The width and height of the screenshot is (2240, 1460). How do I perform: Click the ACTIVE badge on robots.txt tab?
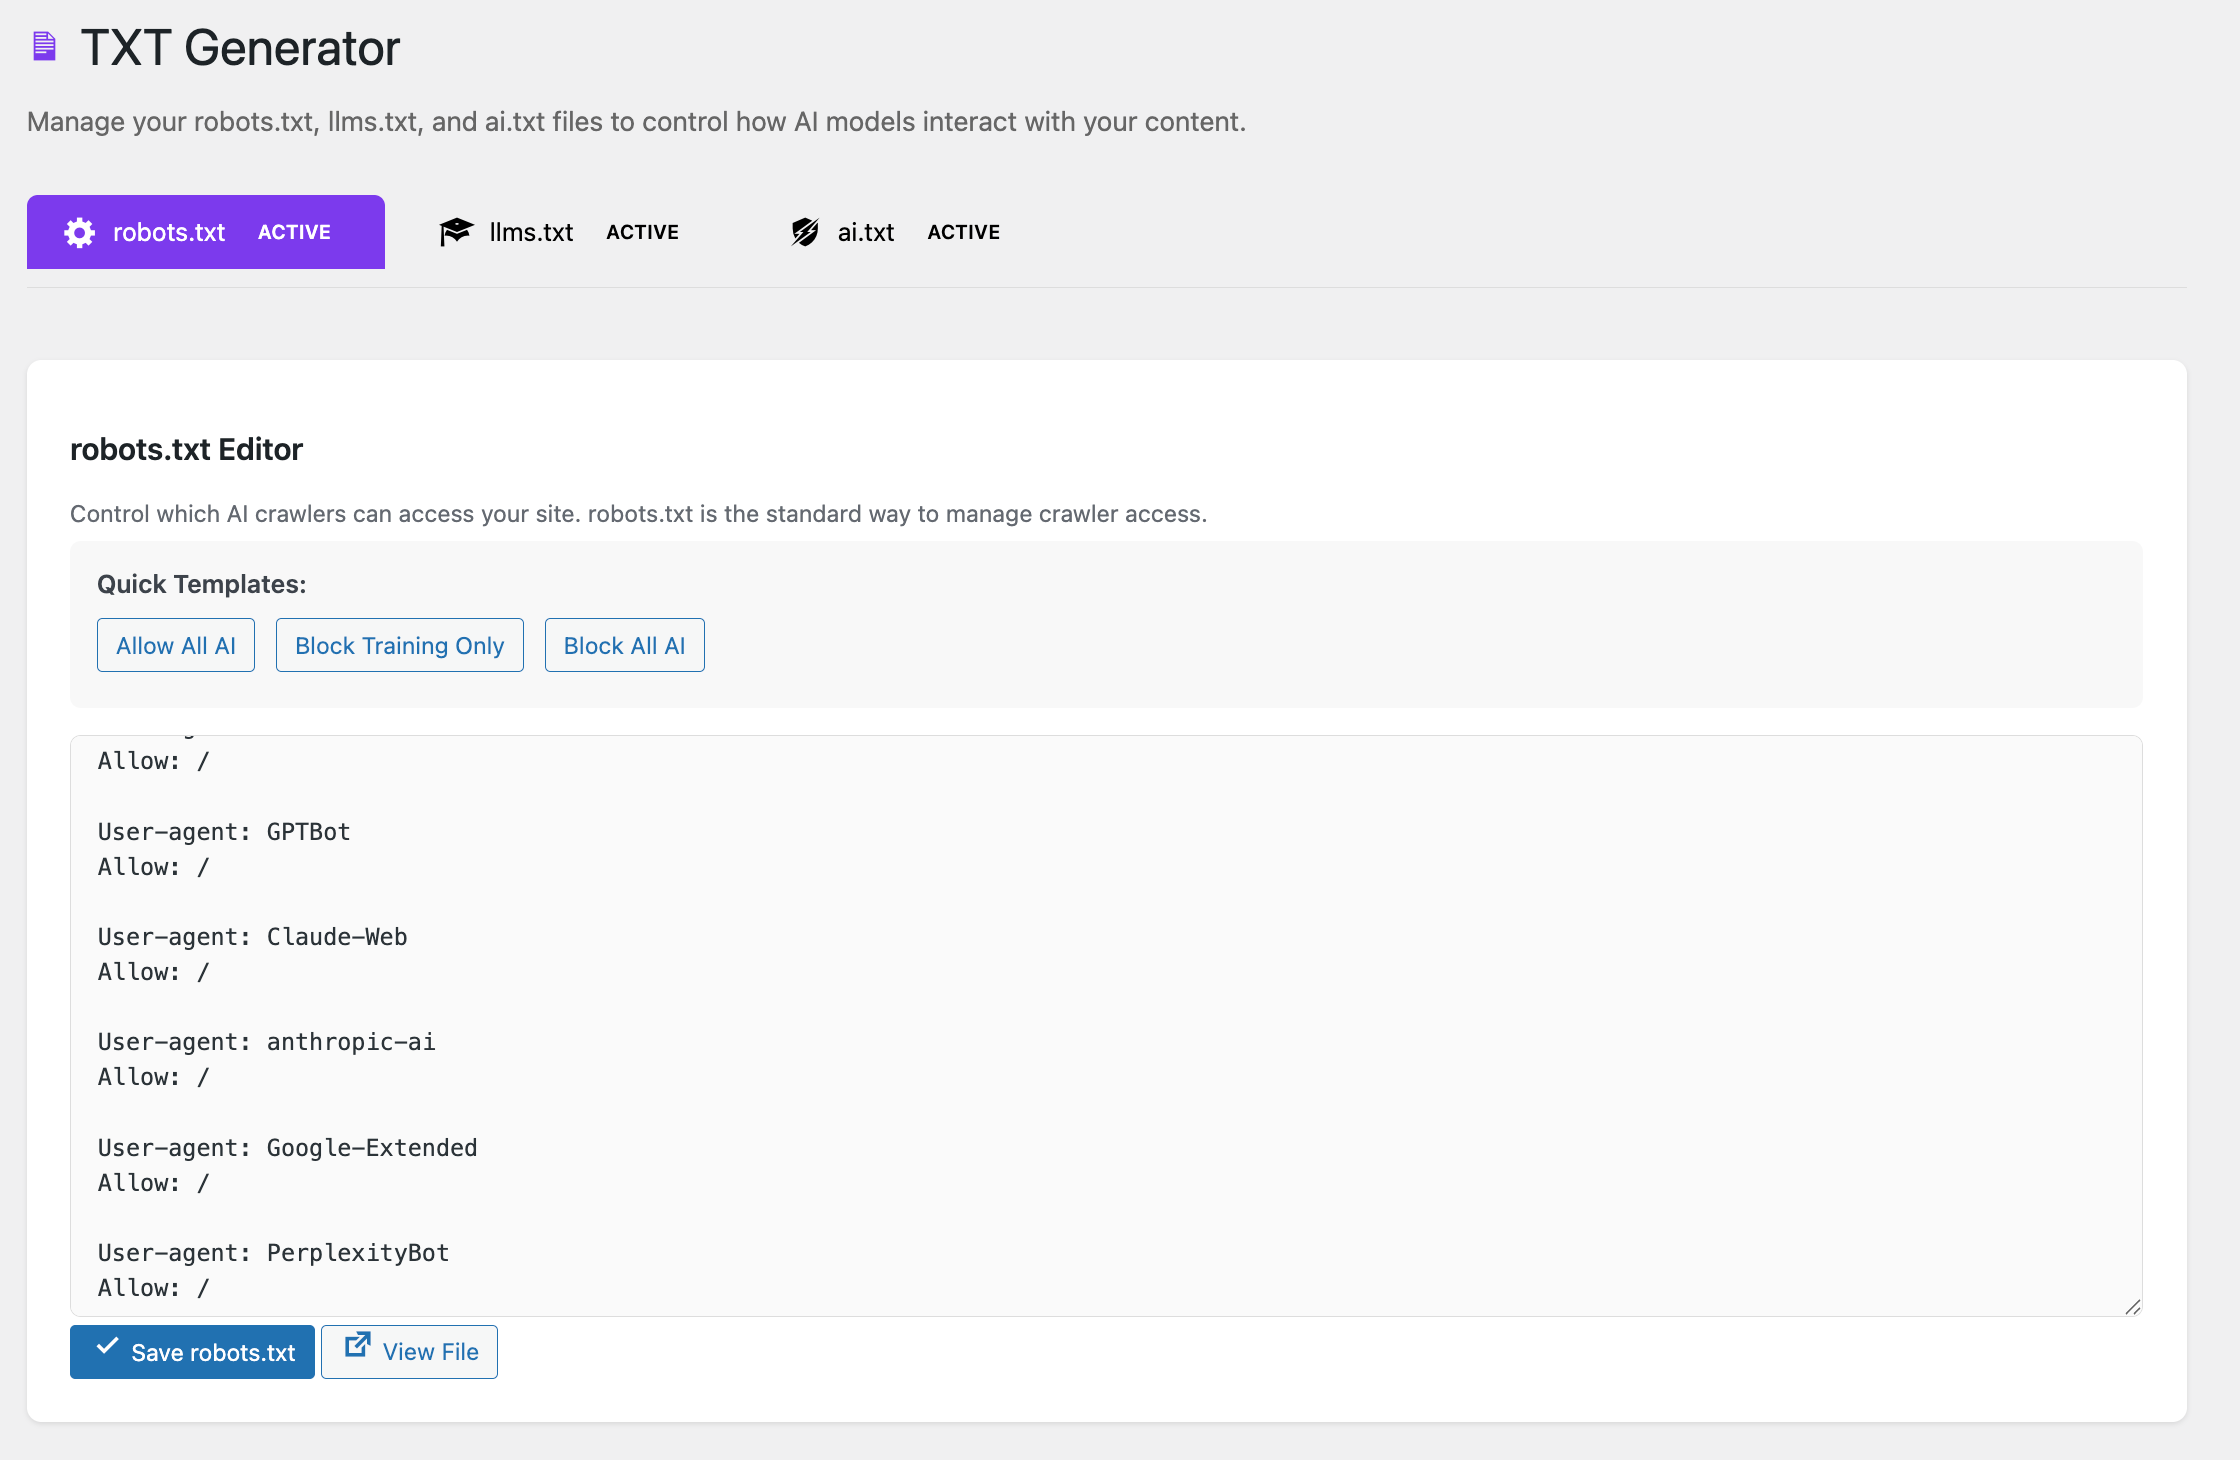pos(293,232)
